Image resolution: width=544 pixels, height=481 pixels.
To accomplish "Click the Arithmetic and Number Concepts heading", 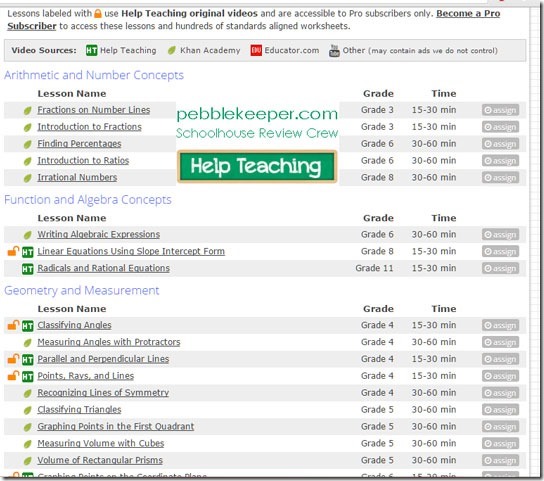I will point(94,75).
